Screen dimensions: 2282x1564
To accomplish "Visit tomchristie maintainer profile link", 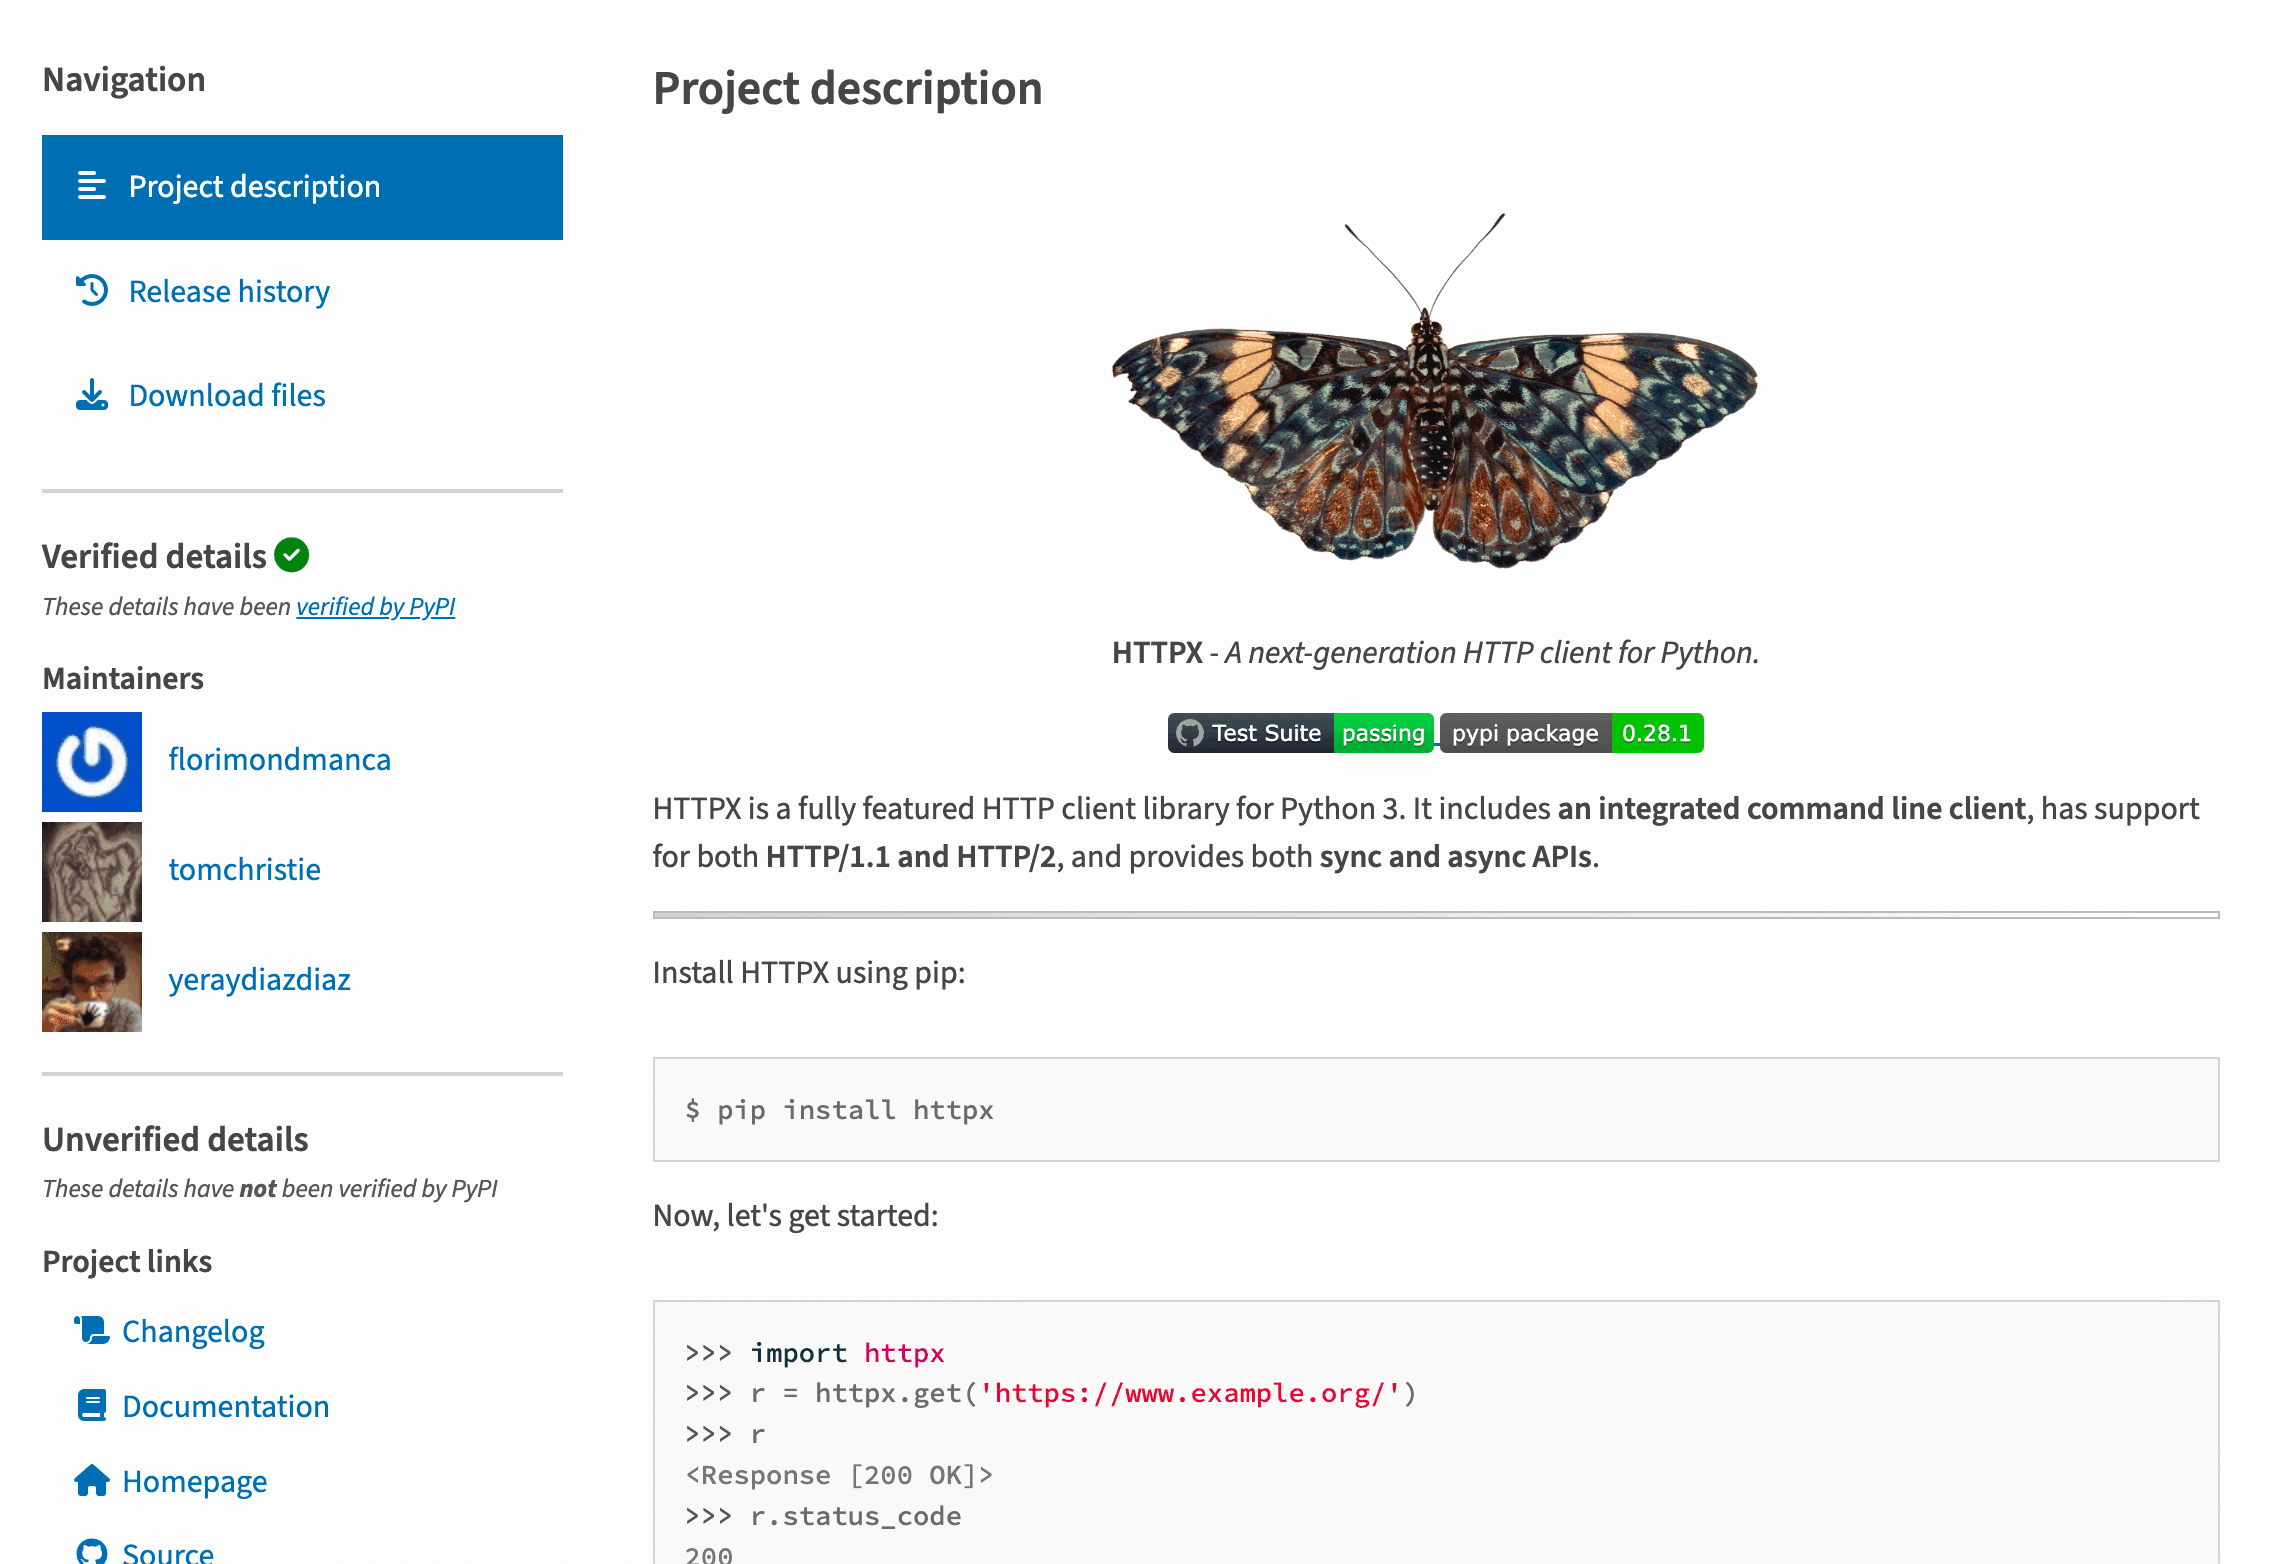I will pyautogui.click(x=244, y=869).
